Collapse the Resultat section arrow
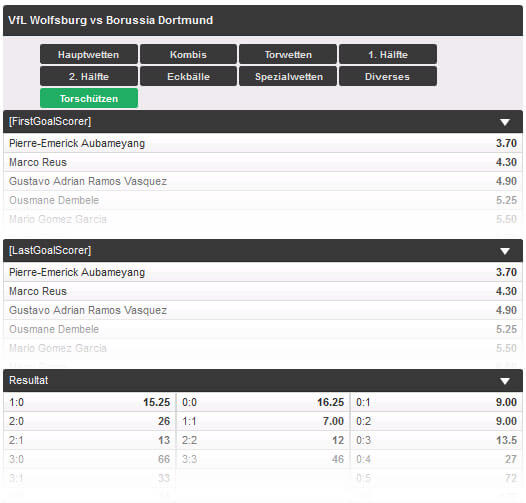Screen dimensions: 526x503 point(505,381)
